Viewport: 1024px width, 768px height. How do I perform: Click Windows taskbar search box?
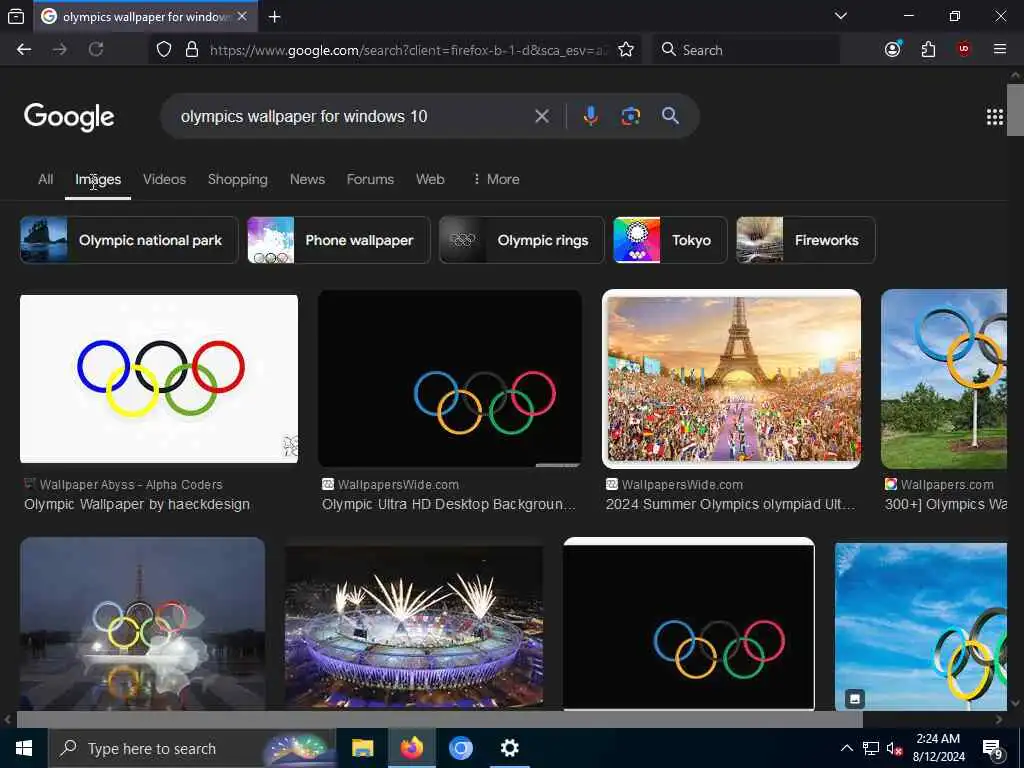pyautogui.click(x=193, y=748)
